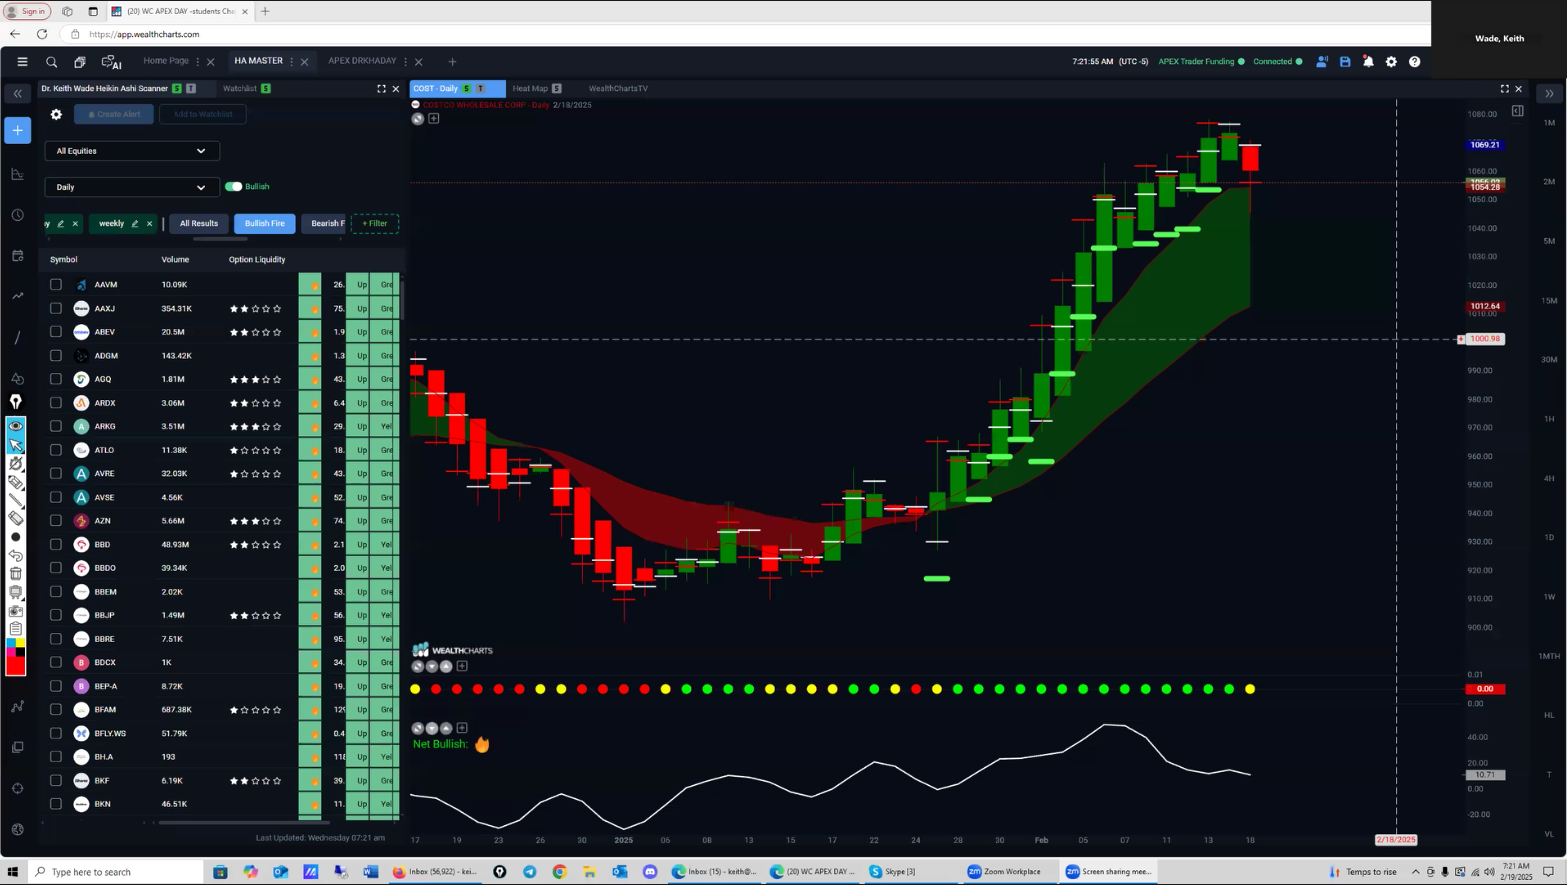Expand the Net Bullish indicator plus button

click(462, 728)
